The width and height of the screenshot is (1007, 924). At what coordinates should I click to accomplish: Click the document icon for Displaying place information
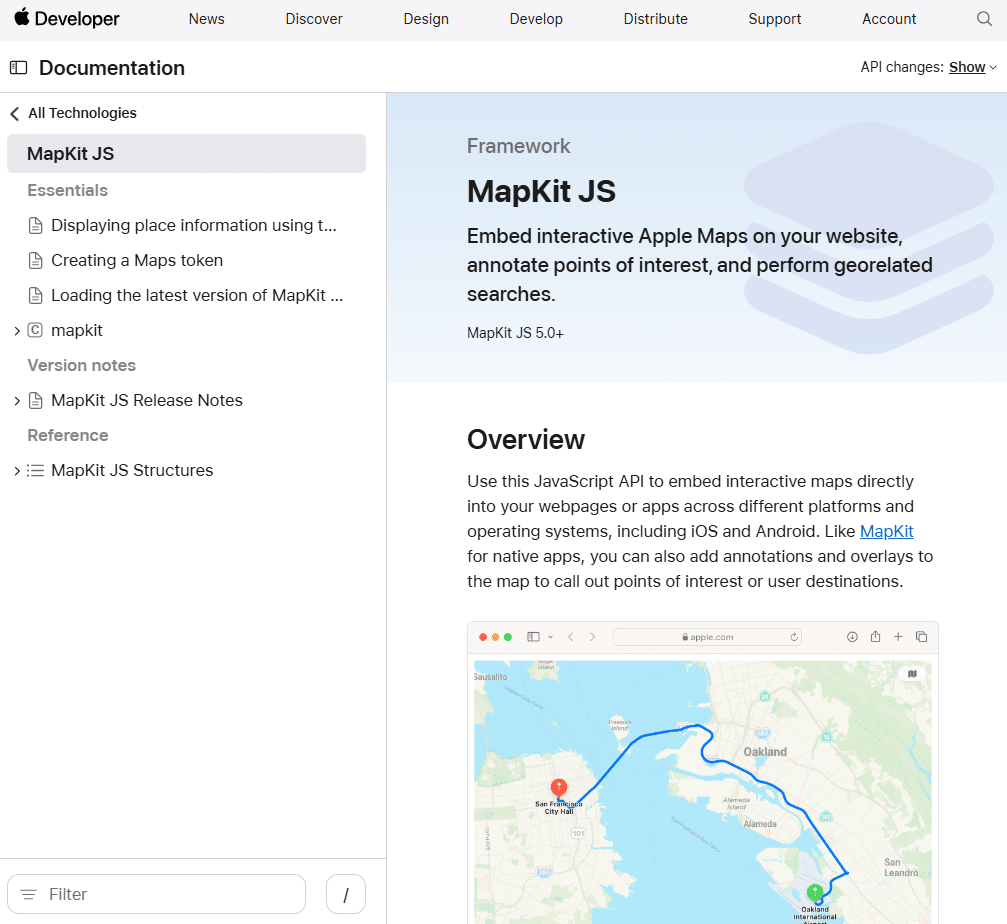36,225
